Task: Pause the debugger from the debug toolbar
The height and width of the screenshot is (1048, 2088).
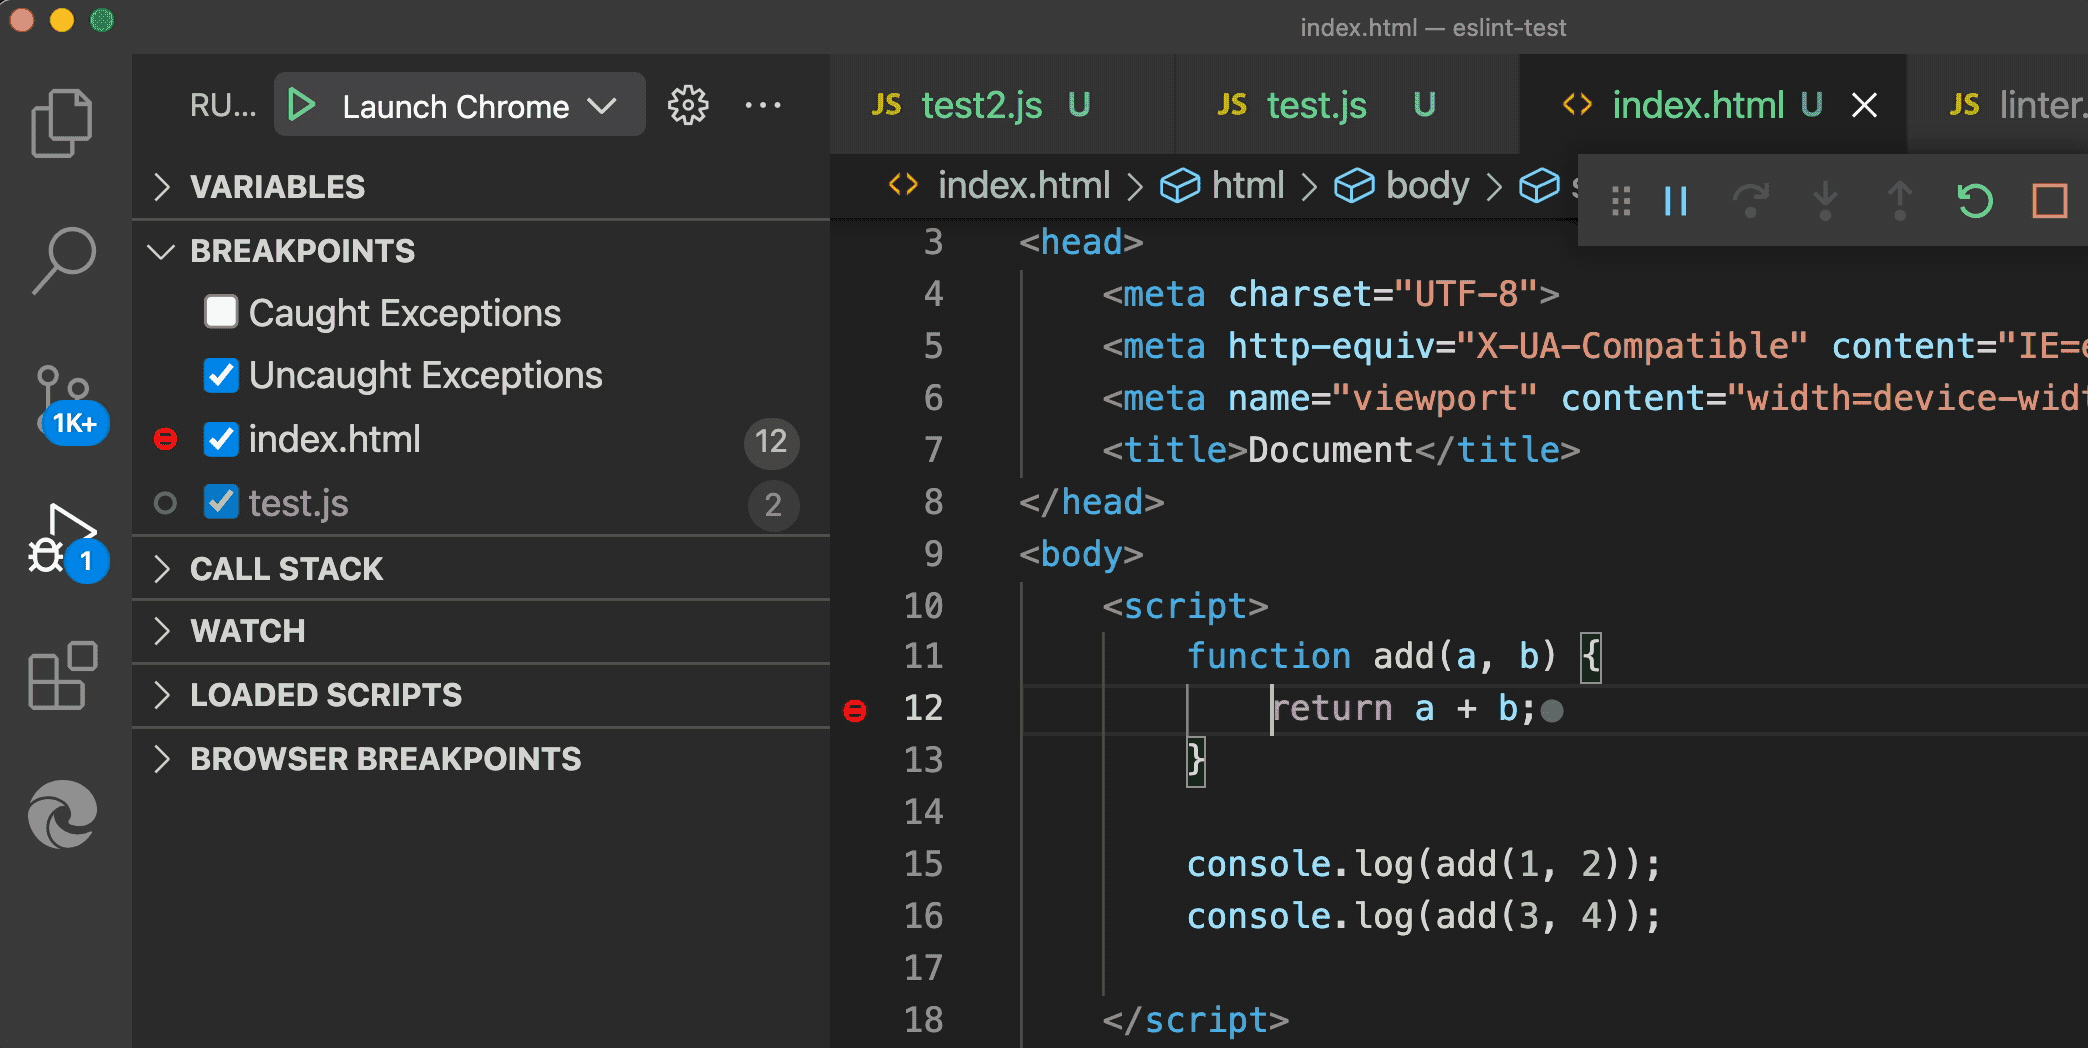Action: point(1676,201)
